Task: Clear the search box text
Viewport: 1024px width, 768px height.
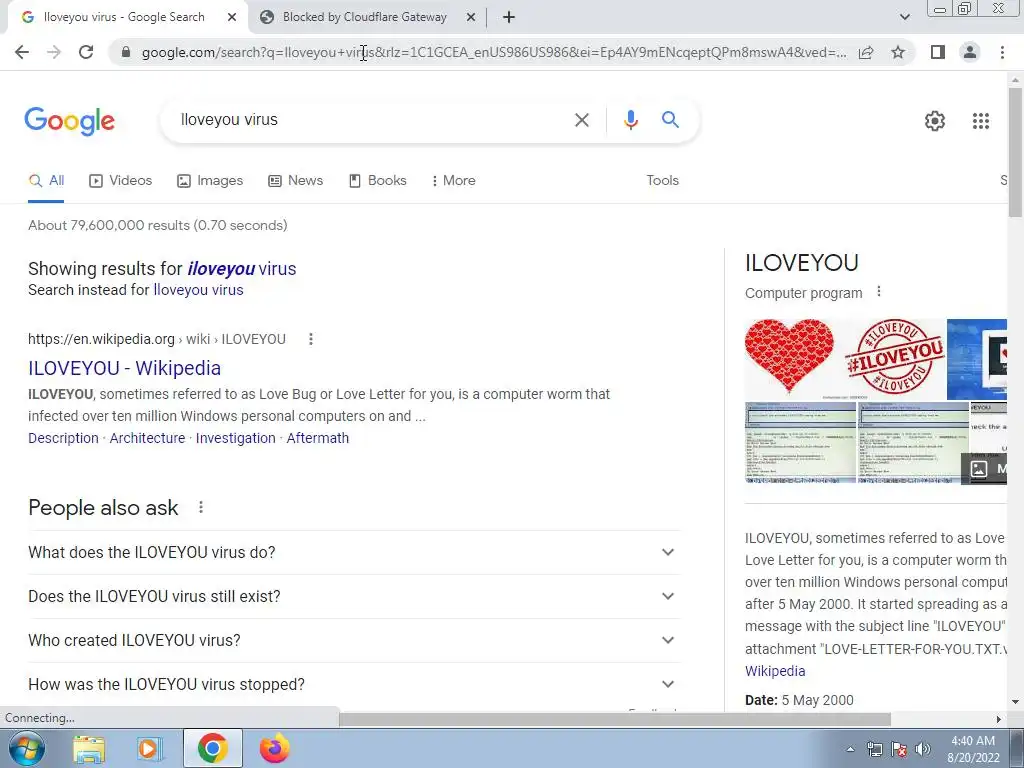Action: (x=581, y=120)
